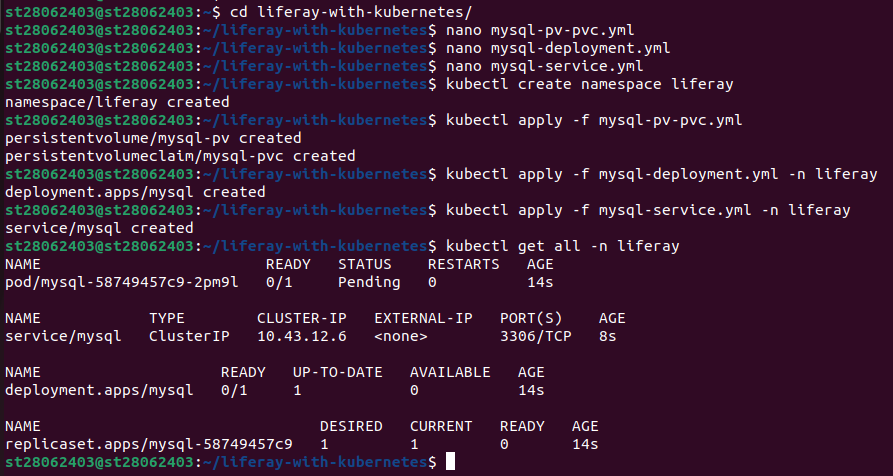The height and width of the screenshot is (476, 893).
Task: Click the pod READY value '0/1'
Action: [x=279, y=282]
